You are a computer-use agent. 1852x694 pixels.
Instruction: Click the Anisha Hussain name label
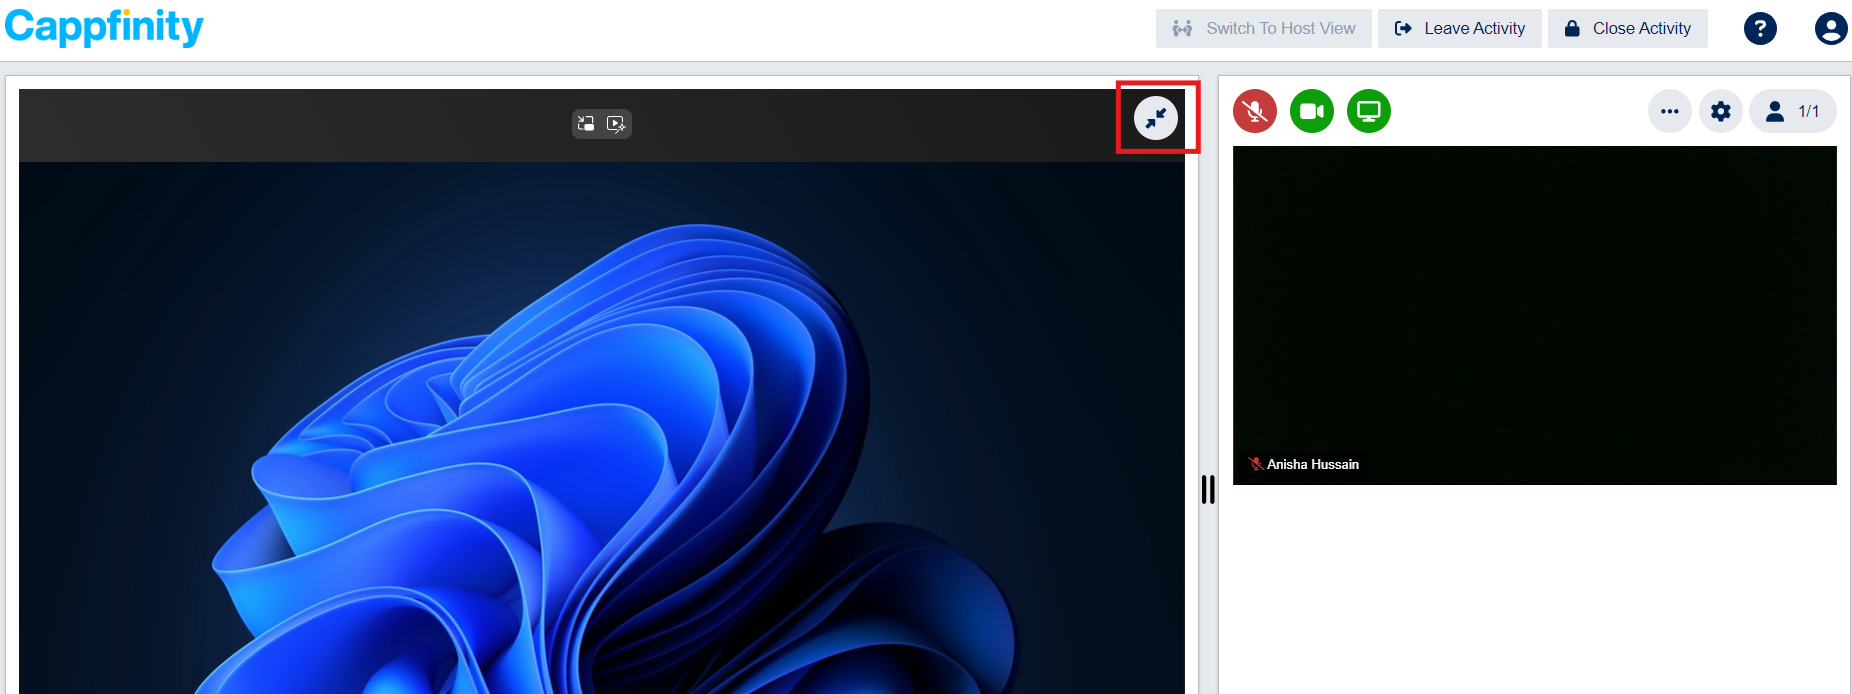1312,464
